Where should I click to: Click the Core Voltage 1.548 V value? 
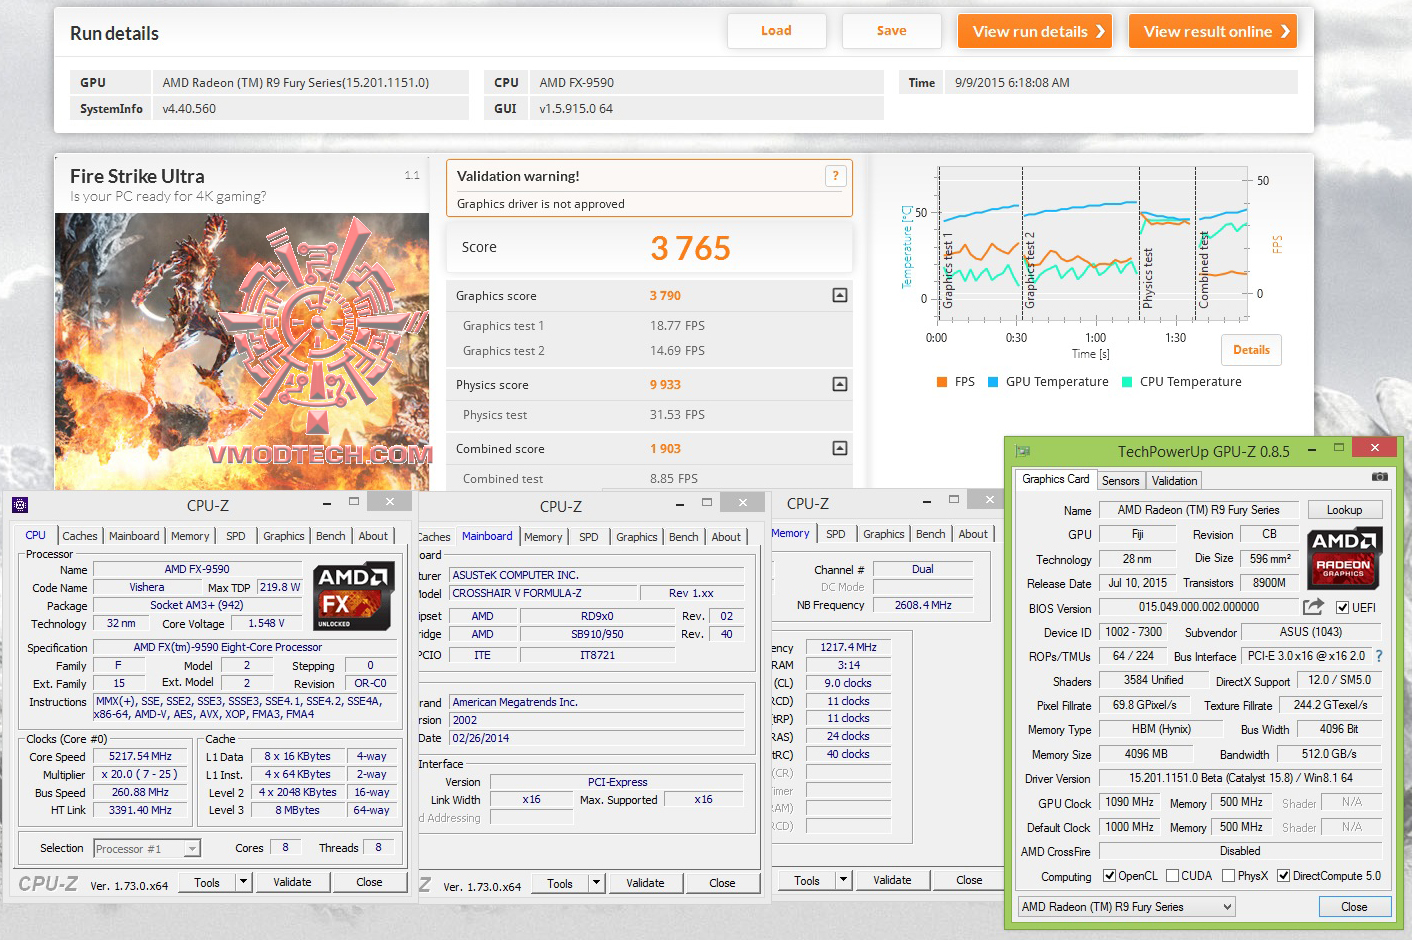pos(267,623)
